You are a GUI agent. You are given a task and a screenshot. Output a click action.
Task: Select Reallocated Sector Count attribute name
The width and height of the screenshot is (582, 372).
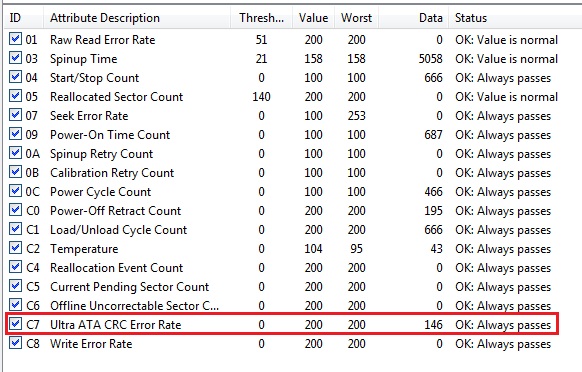[117, 97]
